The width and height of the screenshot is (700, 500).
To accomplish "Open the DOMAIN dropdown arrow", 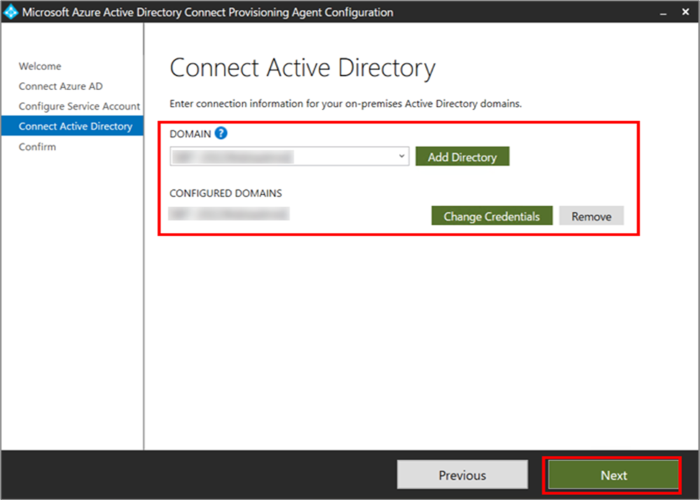I will [x=401, y=156].
